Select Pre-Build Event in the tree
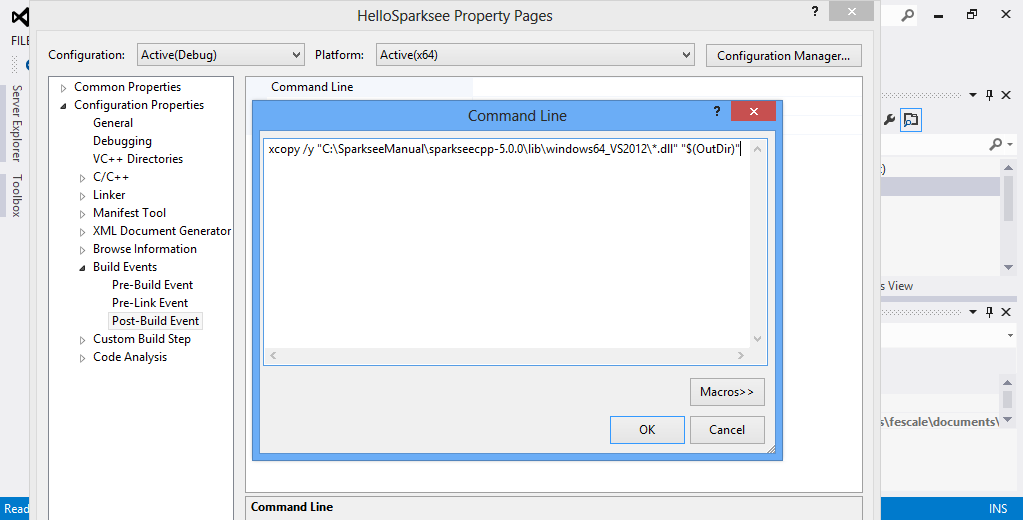Screen dimensions: 1023x520 coord(152,284)
